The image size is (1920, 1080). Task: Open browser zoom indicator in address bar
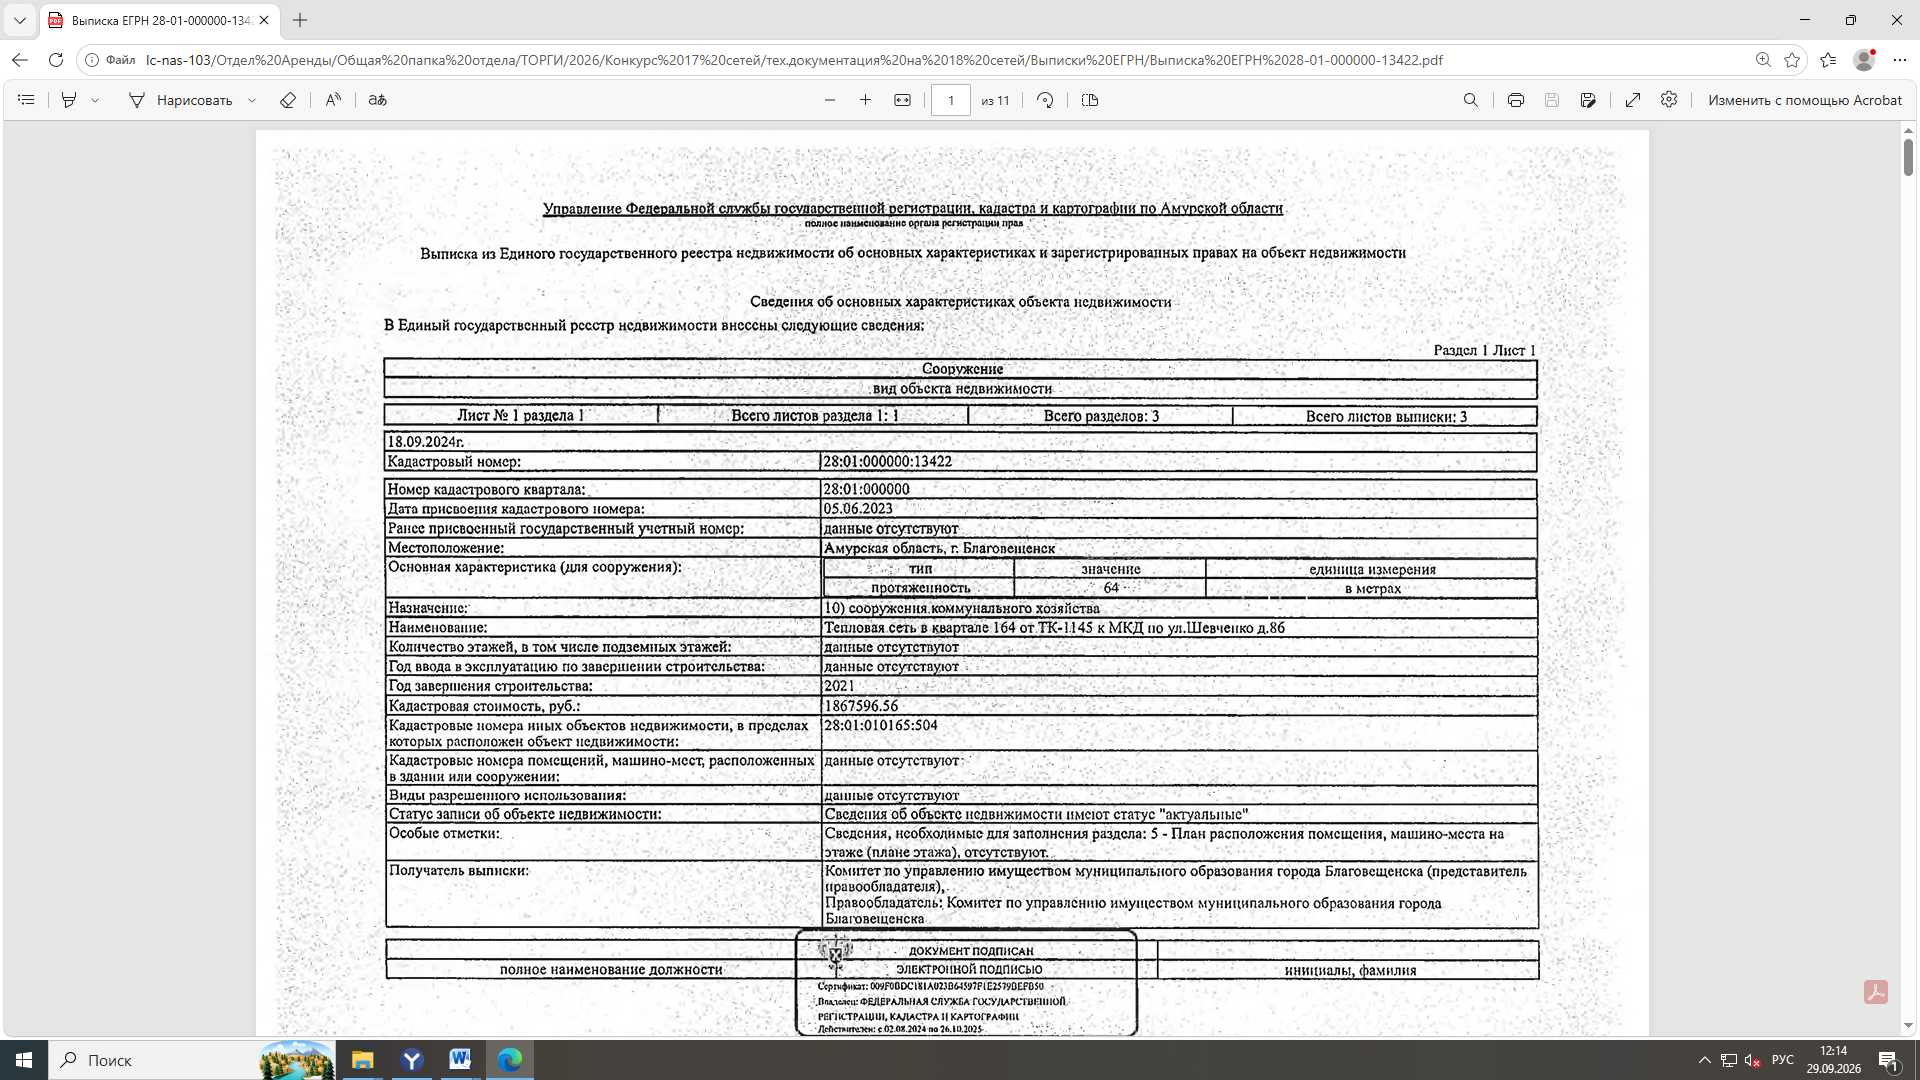1763,60
